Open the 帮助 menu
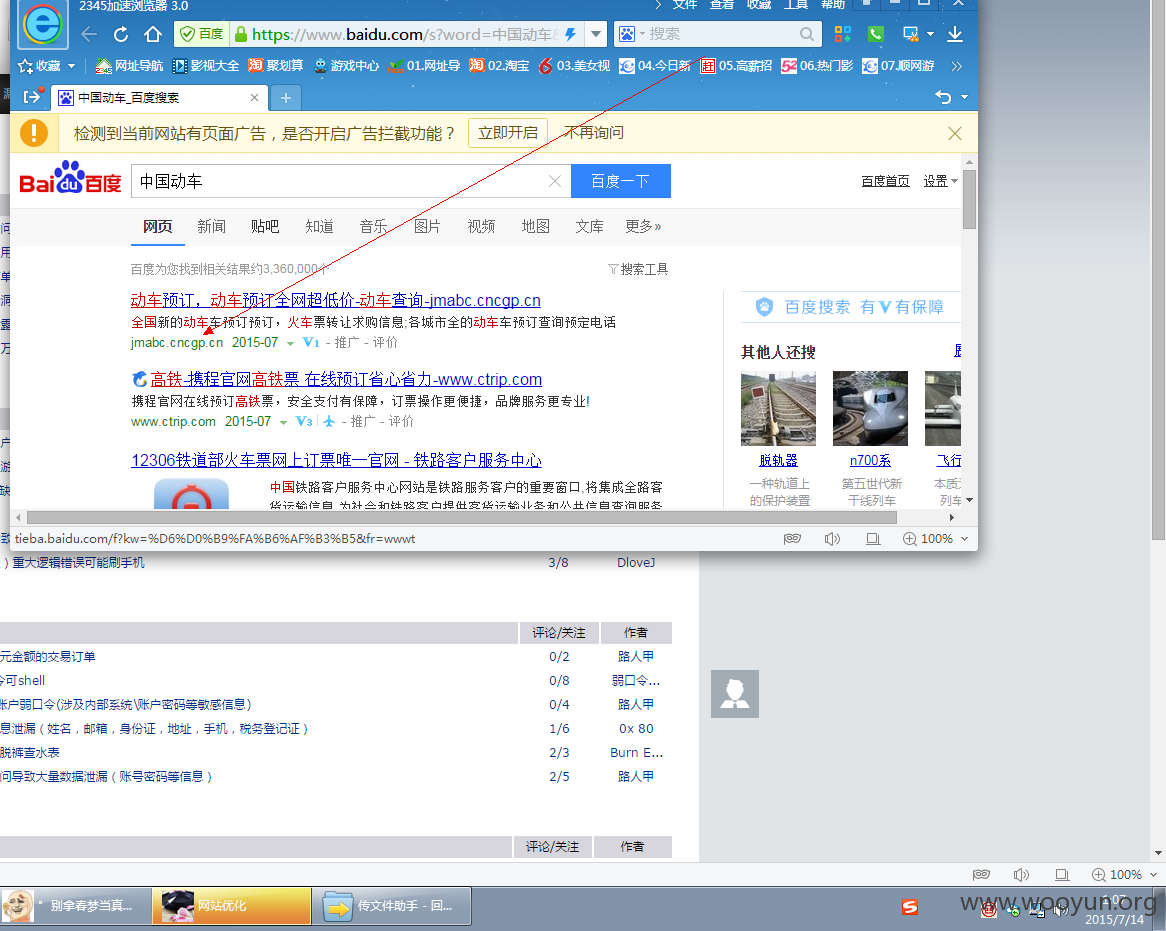 (833, 4)
